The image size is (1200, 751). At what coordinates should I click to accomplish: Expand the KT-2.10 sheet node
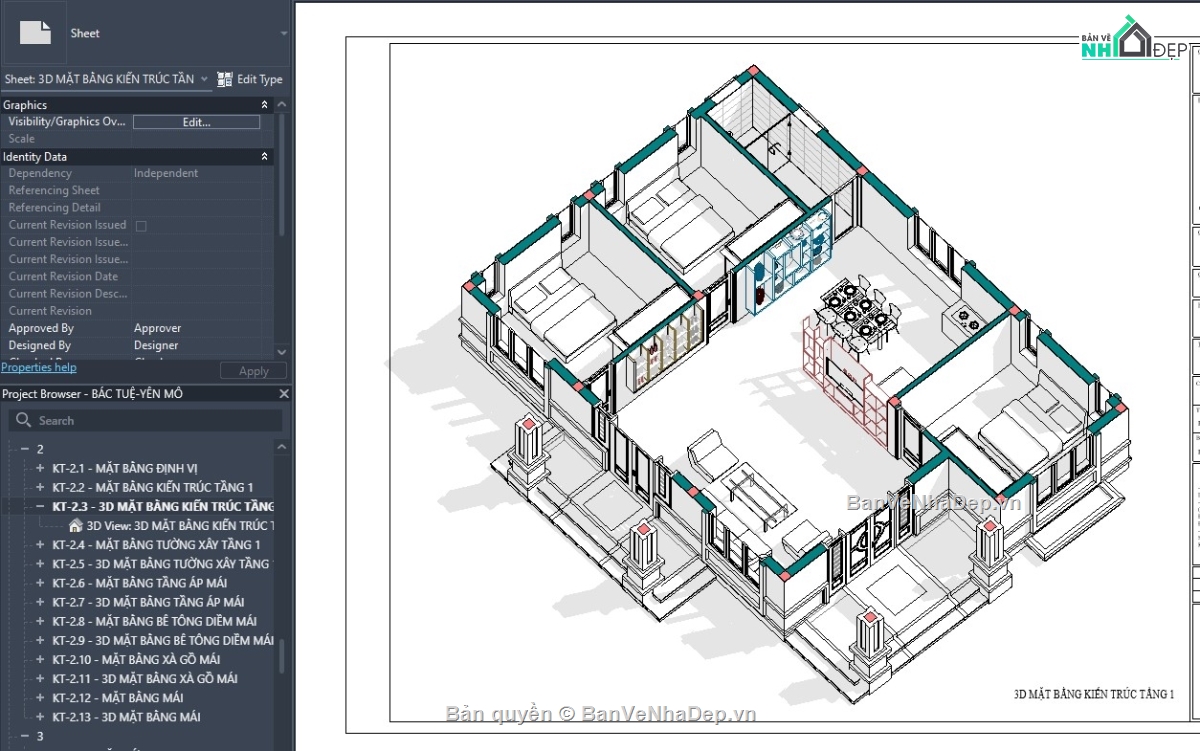(40, 659)
